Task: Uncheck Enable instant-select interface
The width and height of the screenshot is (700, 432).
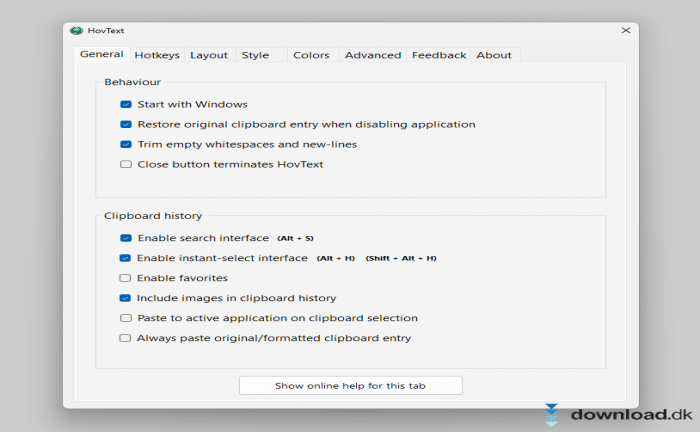Action: coord(125,258)
